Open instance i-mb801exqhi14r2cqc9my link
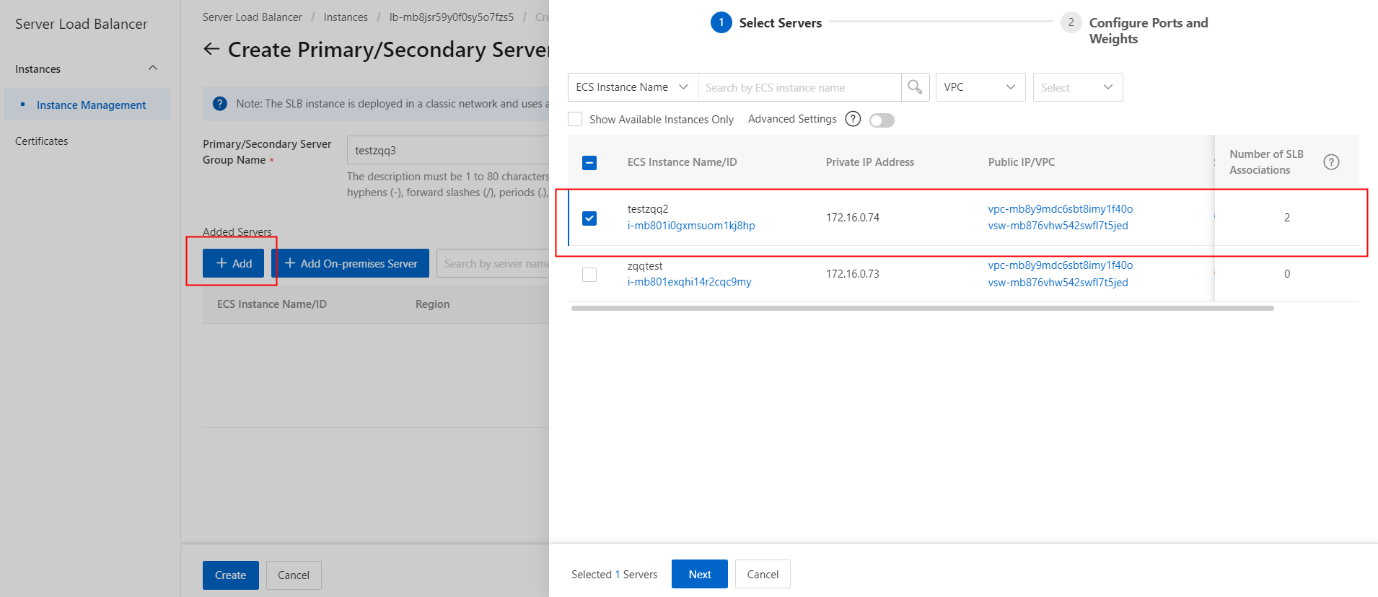Viewport: 1378px width, 597px height. click(689, 282)
